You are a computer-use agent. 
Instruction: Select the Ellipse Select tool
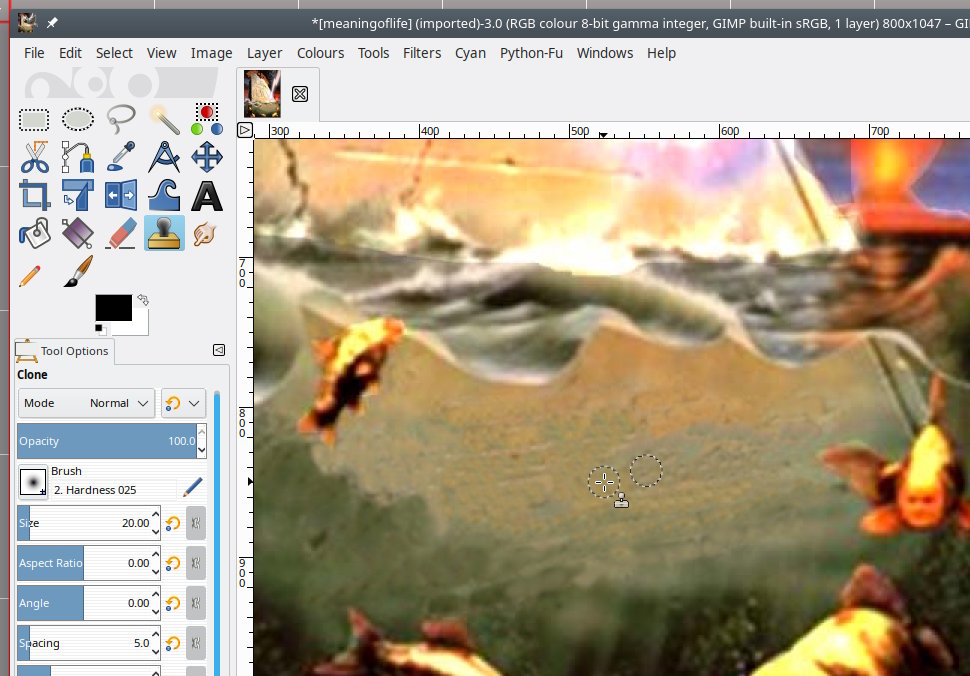point(78,119)
